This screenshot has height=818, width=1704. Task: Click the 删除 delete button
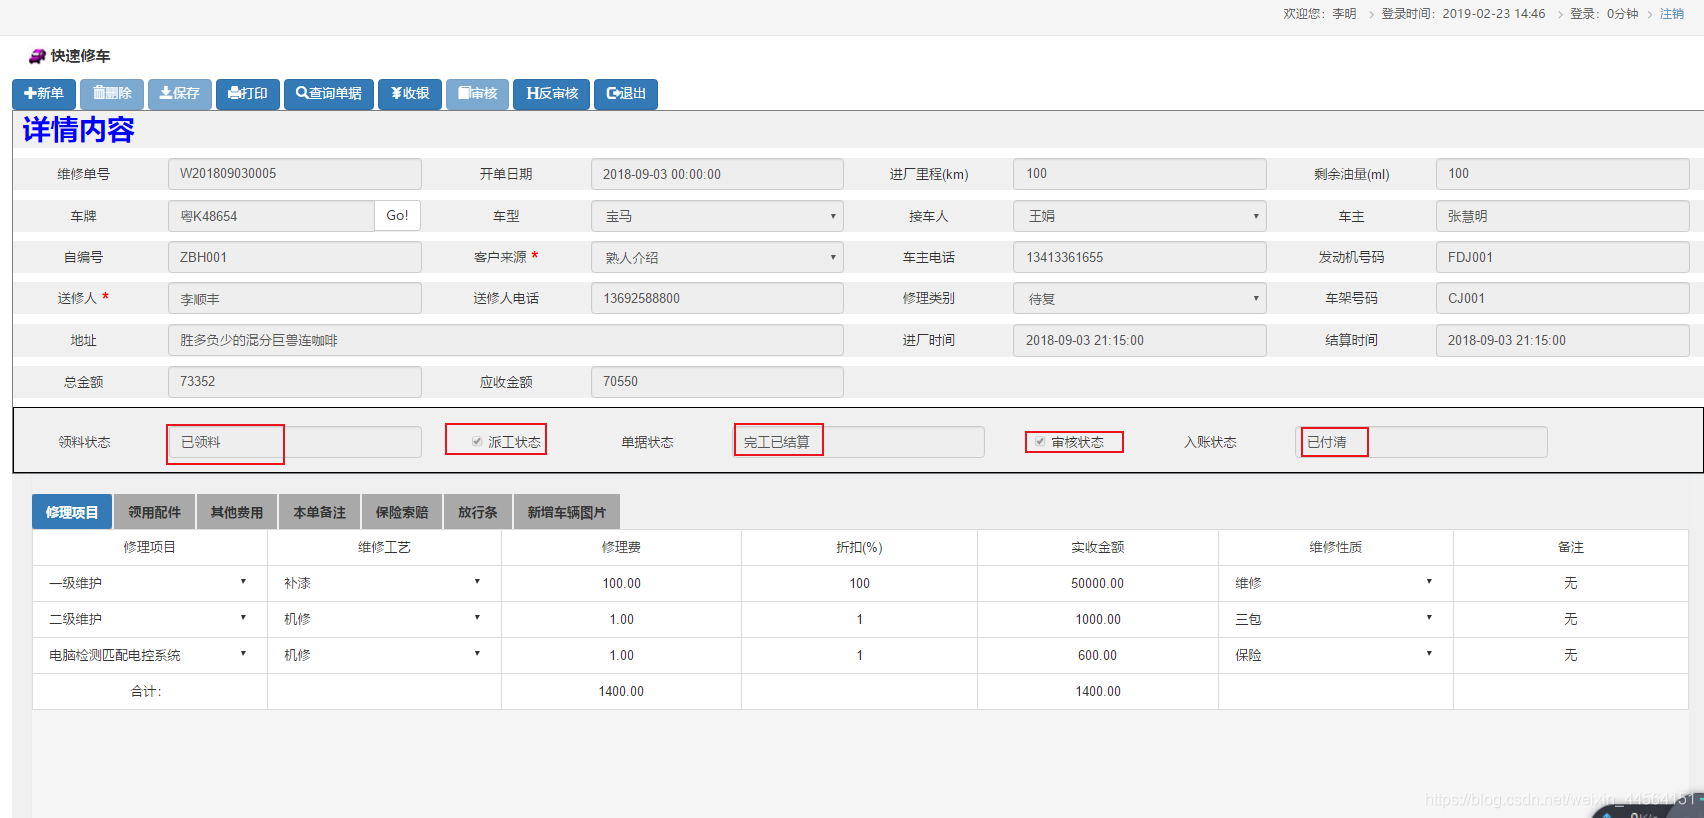[x=112, y=93]
